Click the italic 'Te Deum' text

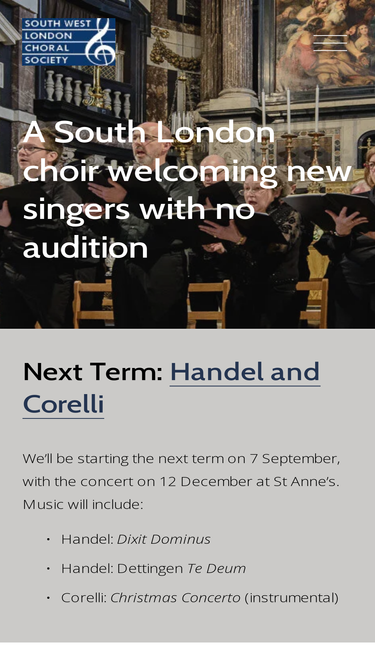tap(216, 568)
